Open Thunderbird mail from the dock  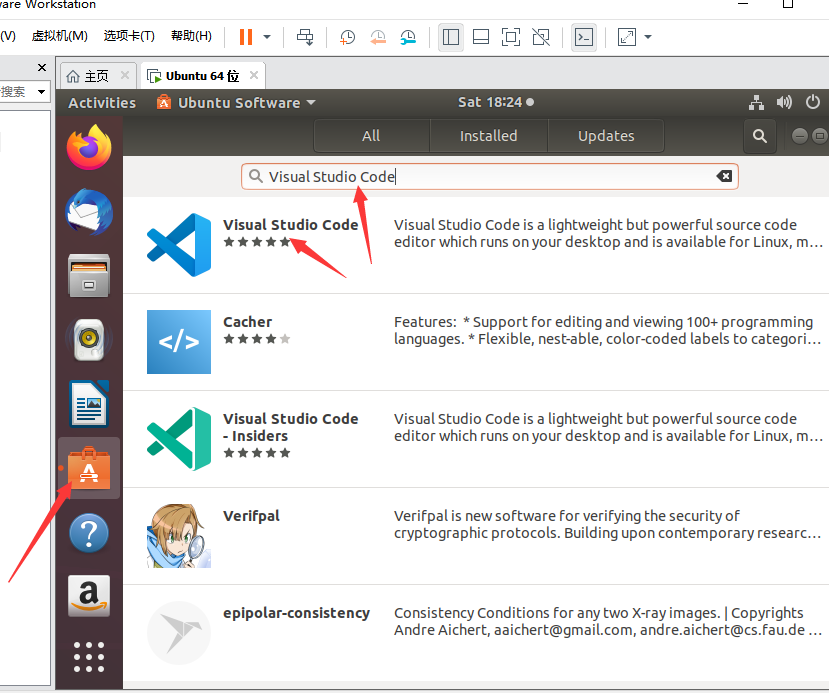pos(89,212)
